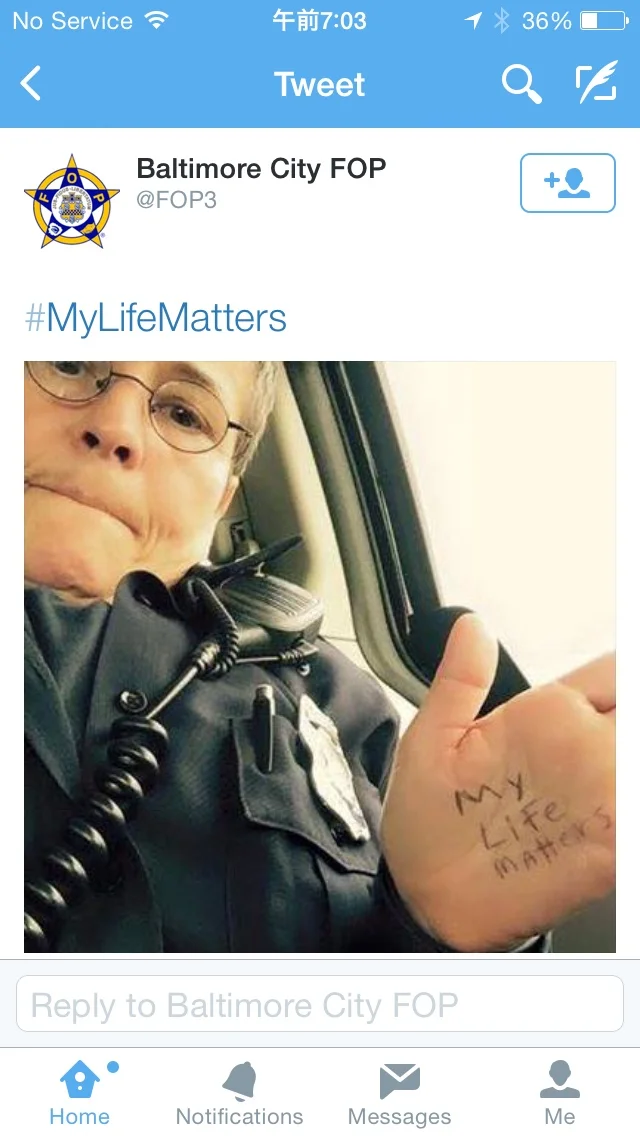
Task: Tap the Wi-Fi signal status icon
Action: pyautogui.click(x=154, y=20)
